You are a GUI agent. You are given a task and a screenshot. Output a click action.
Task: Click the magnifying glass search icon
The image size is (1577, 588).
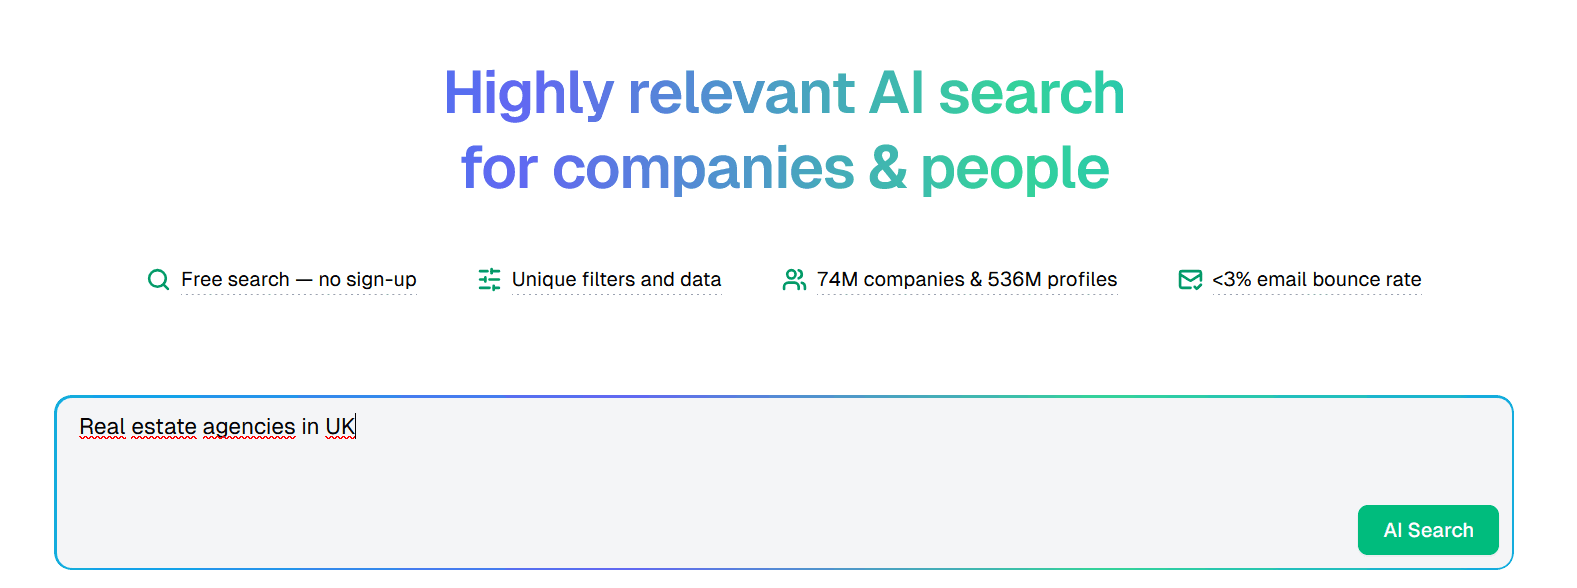click(158, 280)
